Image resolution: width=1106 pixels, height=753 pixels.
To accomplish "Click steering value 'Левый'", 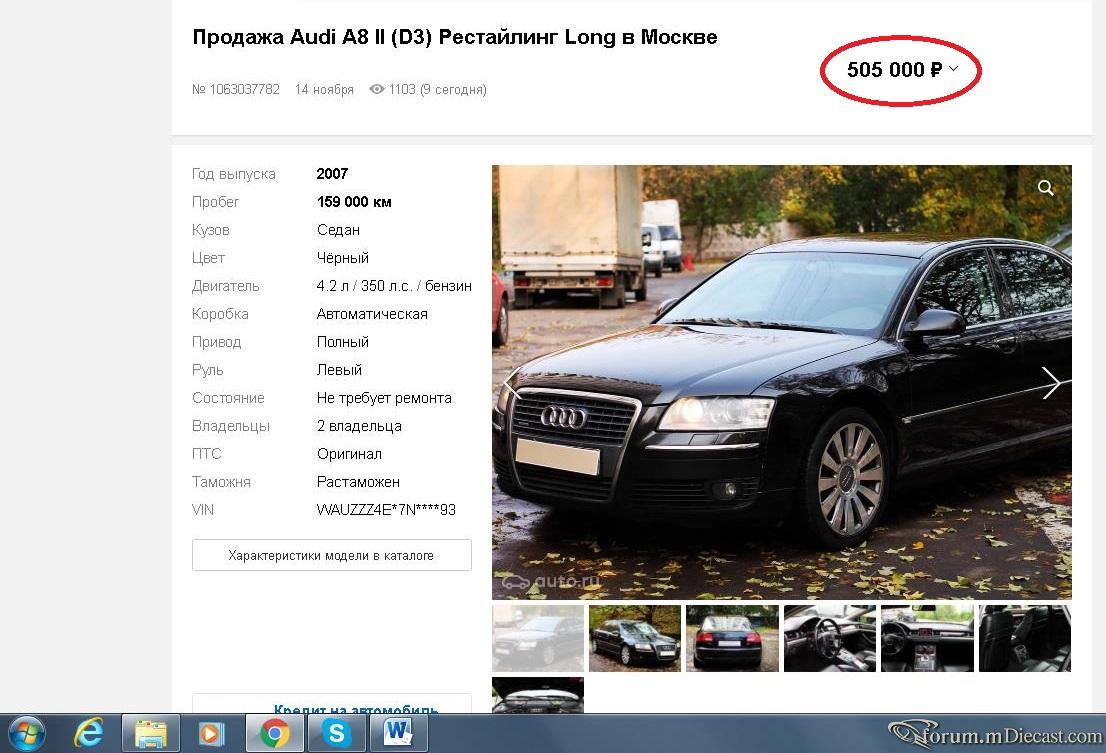I will [339, 369].
